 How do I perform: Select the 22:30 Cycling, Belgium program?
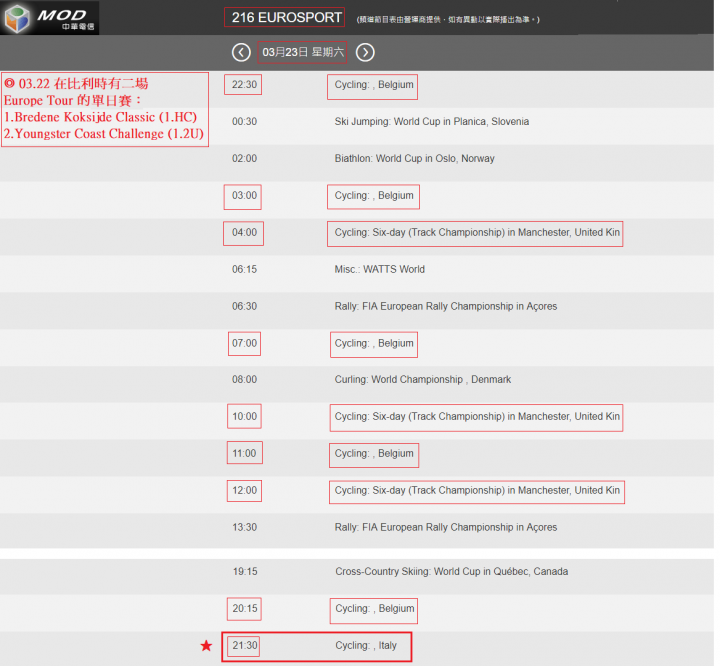click(x=374, y=85)
